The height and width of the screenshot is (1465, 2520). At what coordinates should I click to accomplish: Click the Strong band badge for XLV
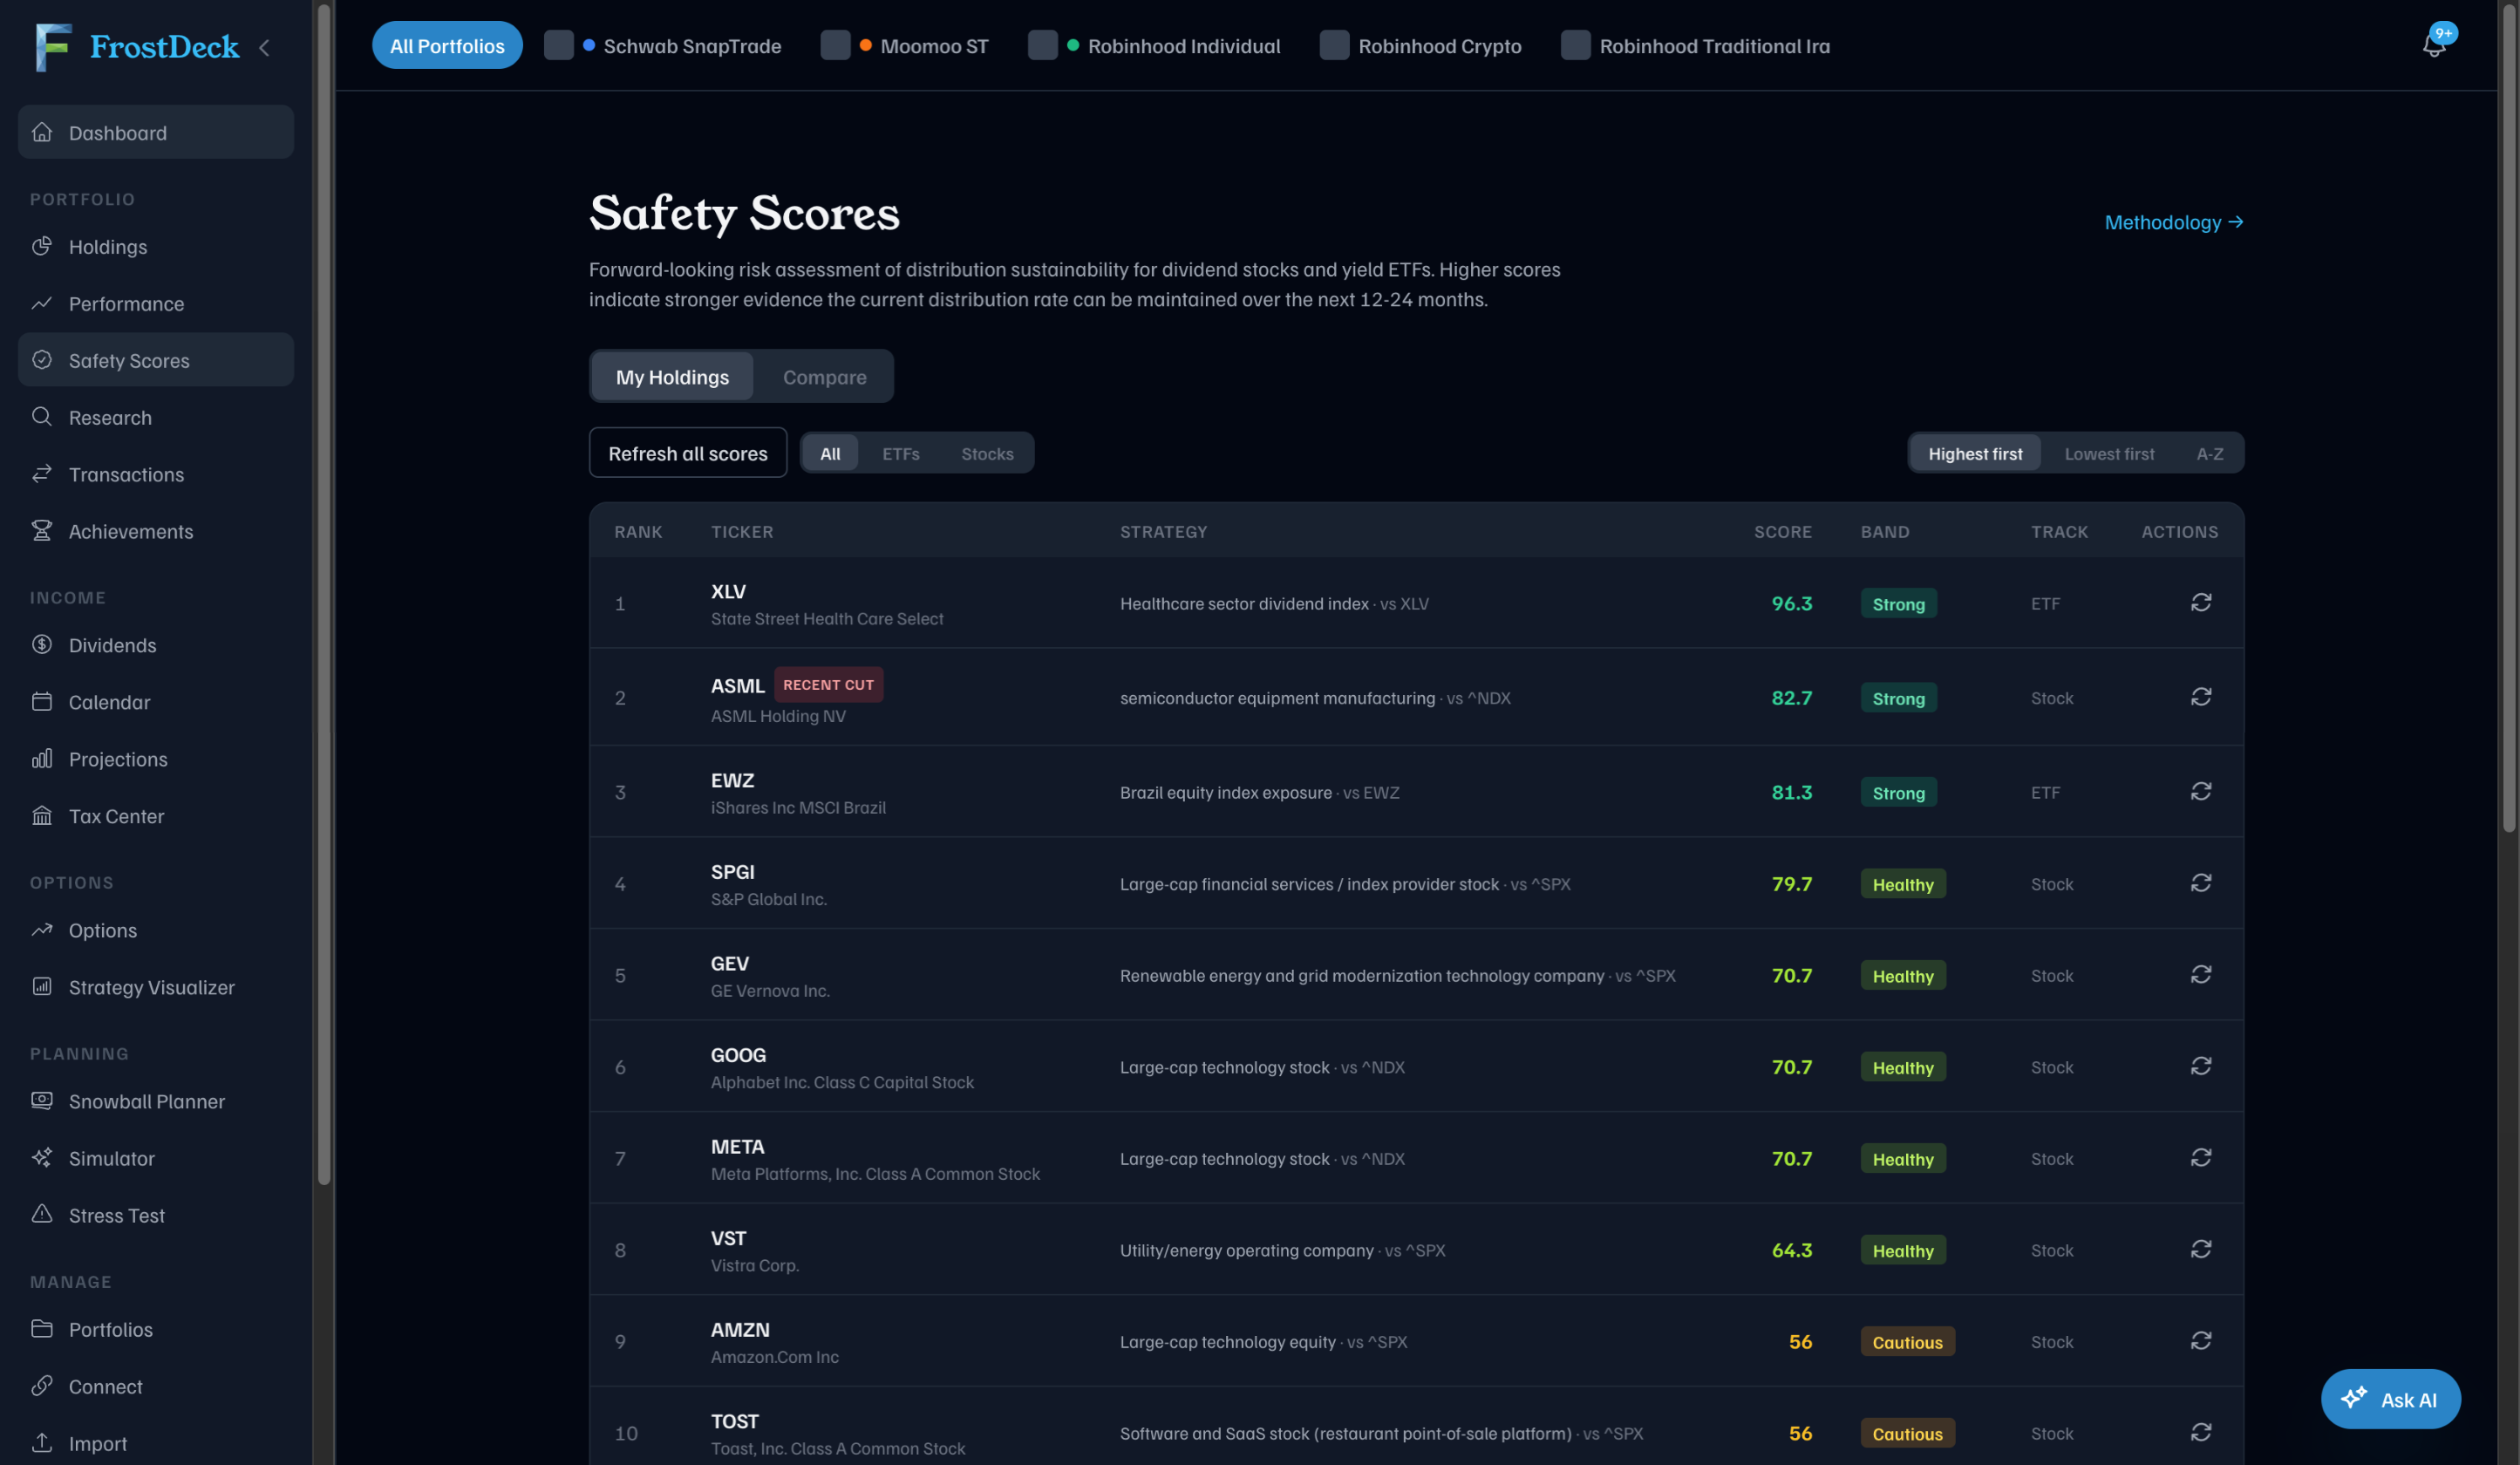point(1898,603)
